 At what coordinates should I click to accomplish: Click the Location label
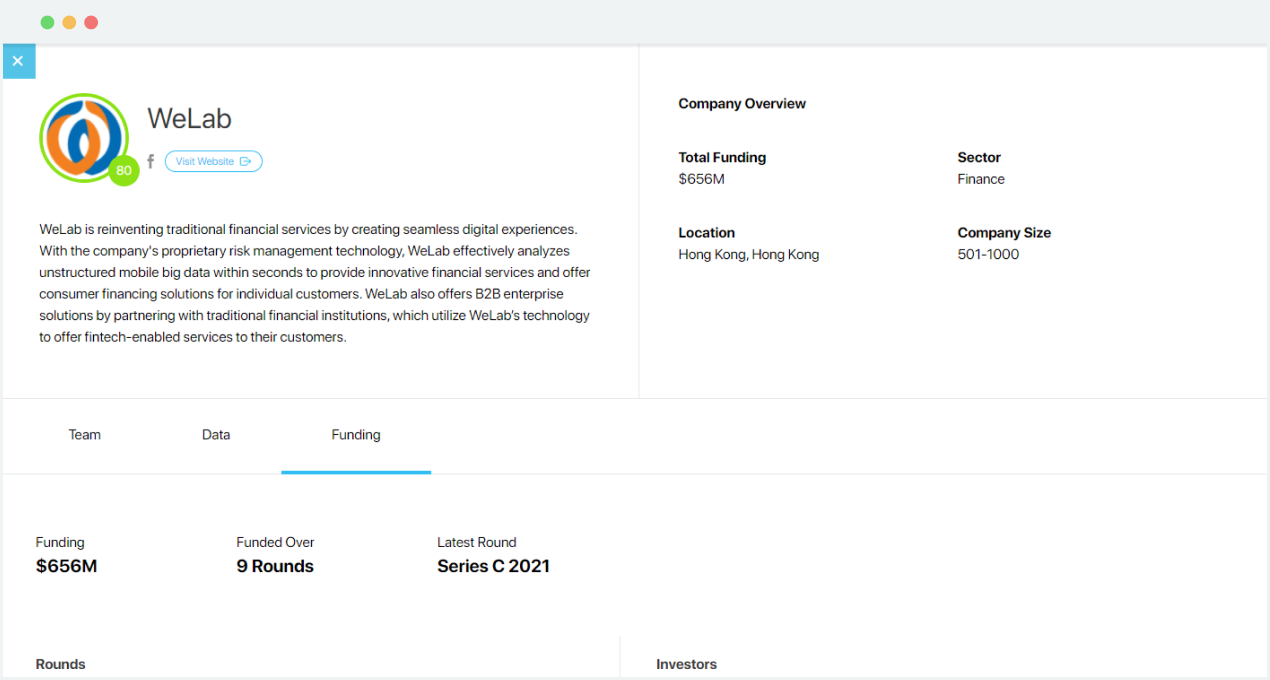[706, 232]
